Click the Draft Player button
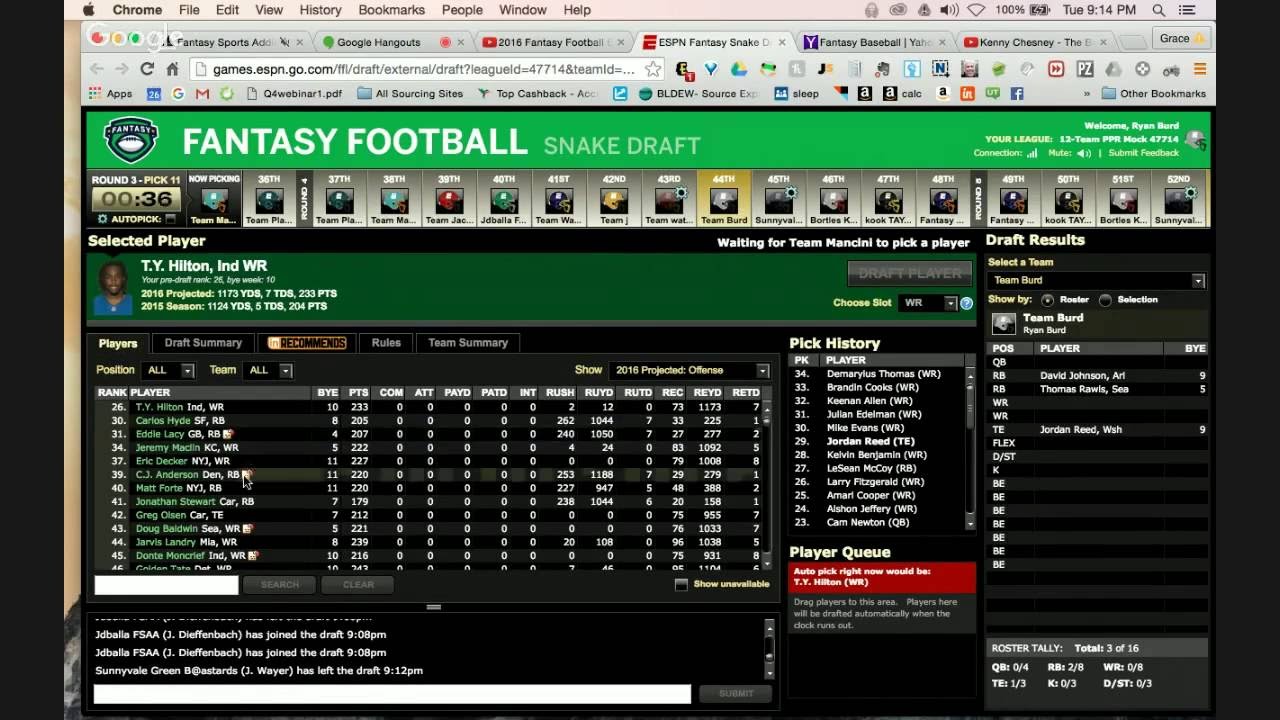Image resolution: width=1280 pixels, height=720 pixels. click(x=910, y=273)
